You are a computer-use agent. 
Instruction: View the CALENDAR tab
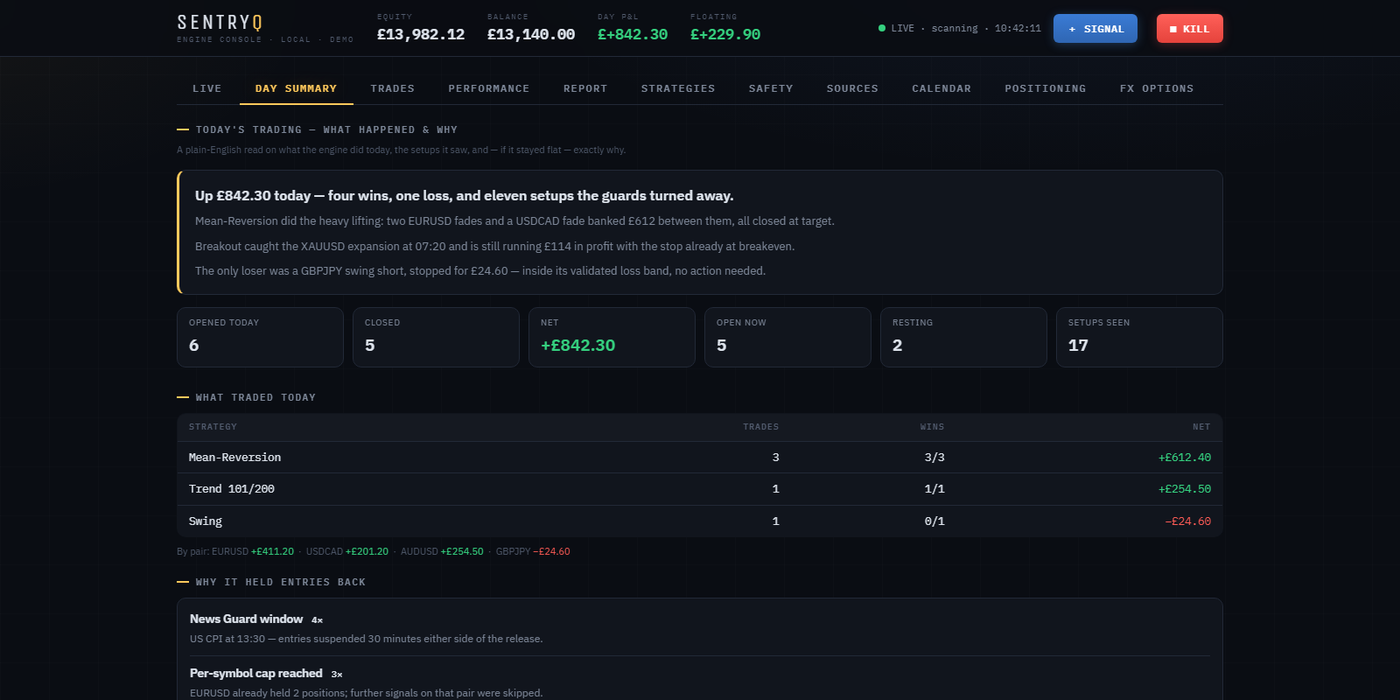(941, 88)
